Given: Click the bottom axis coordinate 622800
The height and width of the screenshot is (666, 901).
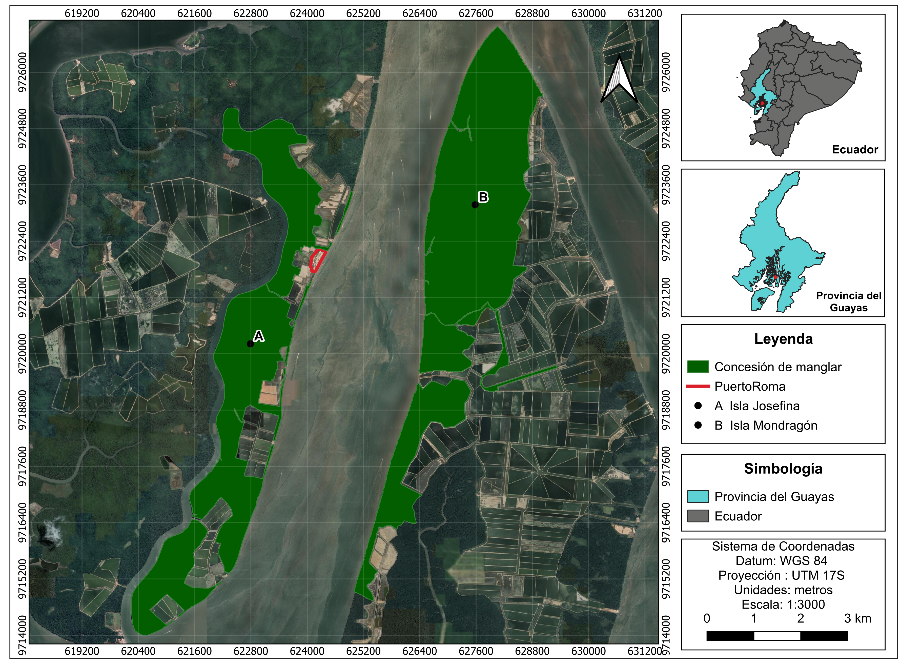Looking at the screenshot, I should (251, 651).
